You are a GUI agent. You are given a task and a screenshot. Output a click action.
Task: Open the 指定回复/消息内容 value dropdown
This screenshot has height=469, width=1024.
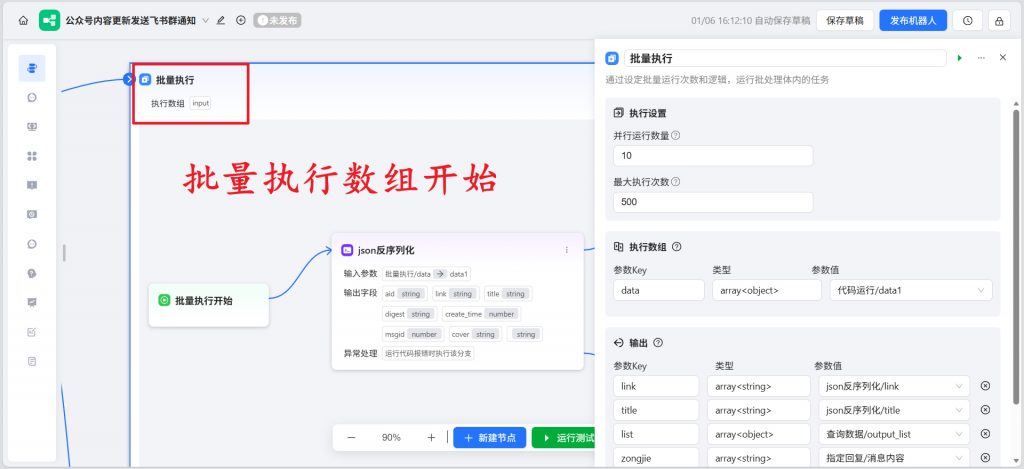click(894, 459)
